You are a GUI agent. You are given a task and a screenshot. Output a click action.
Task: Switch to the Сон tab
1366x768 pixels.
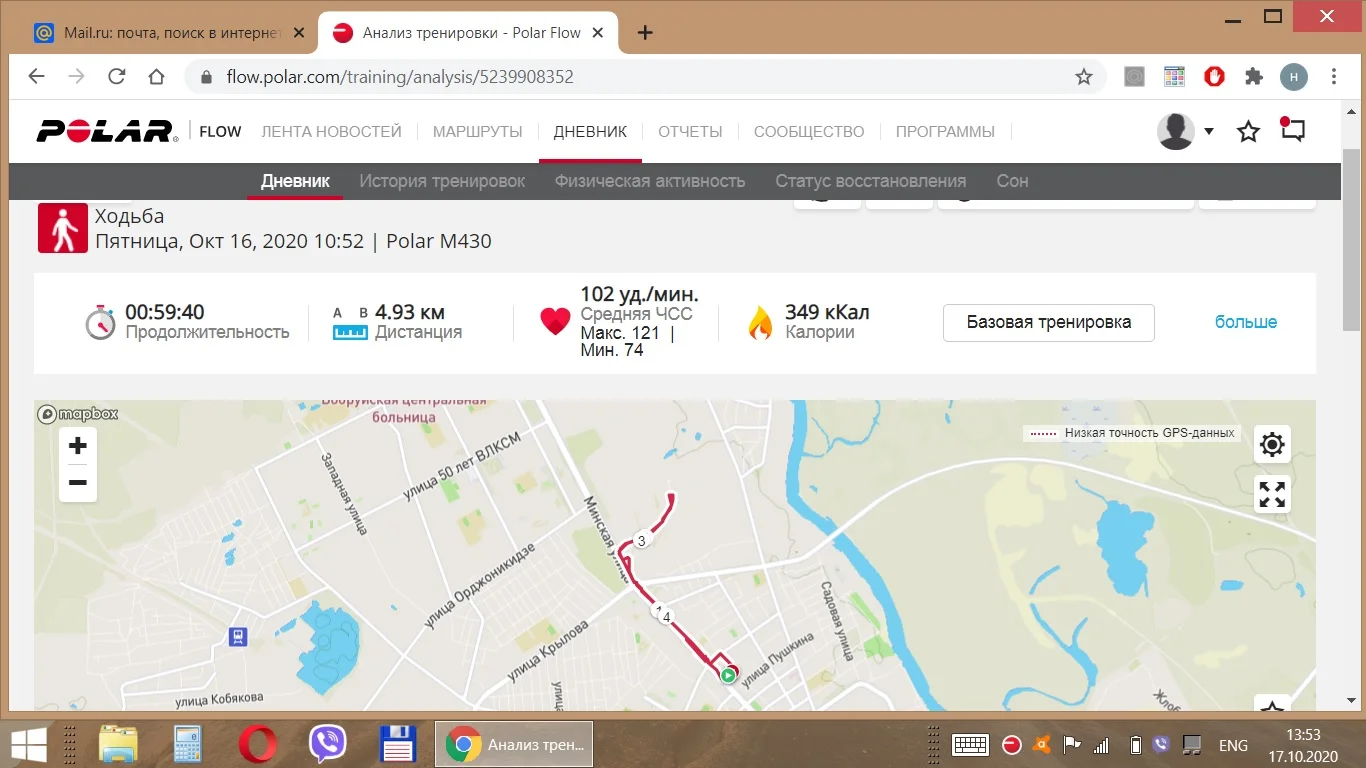coord(1012,181)
